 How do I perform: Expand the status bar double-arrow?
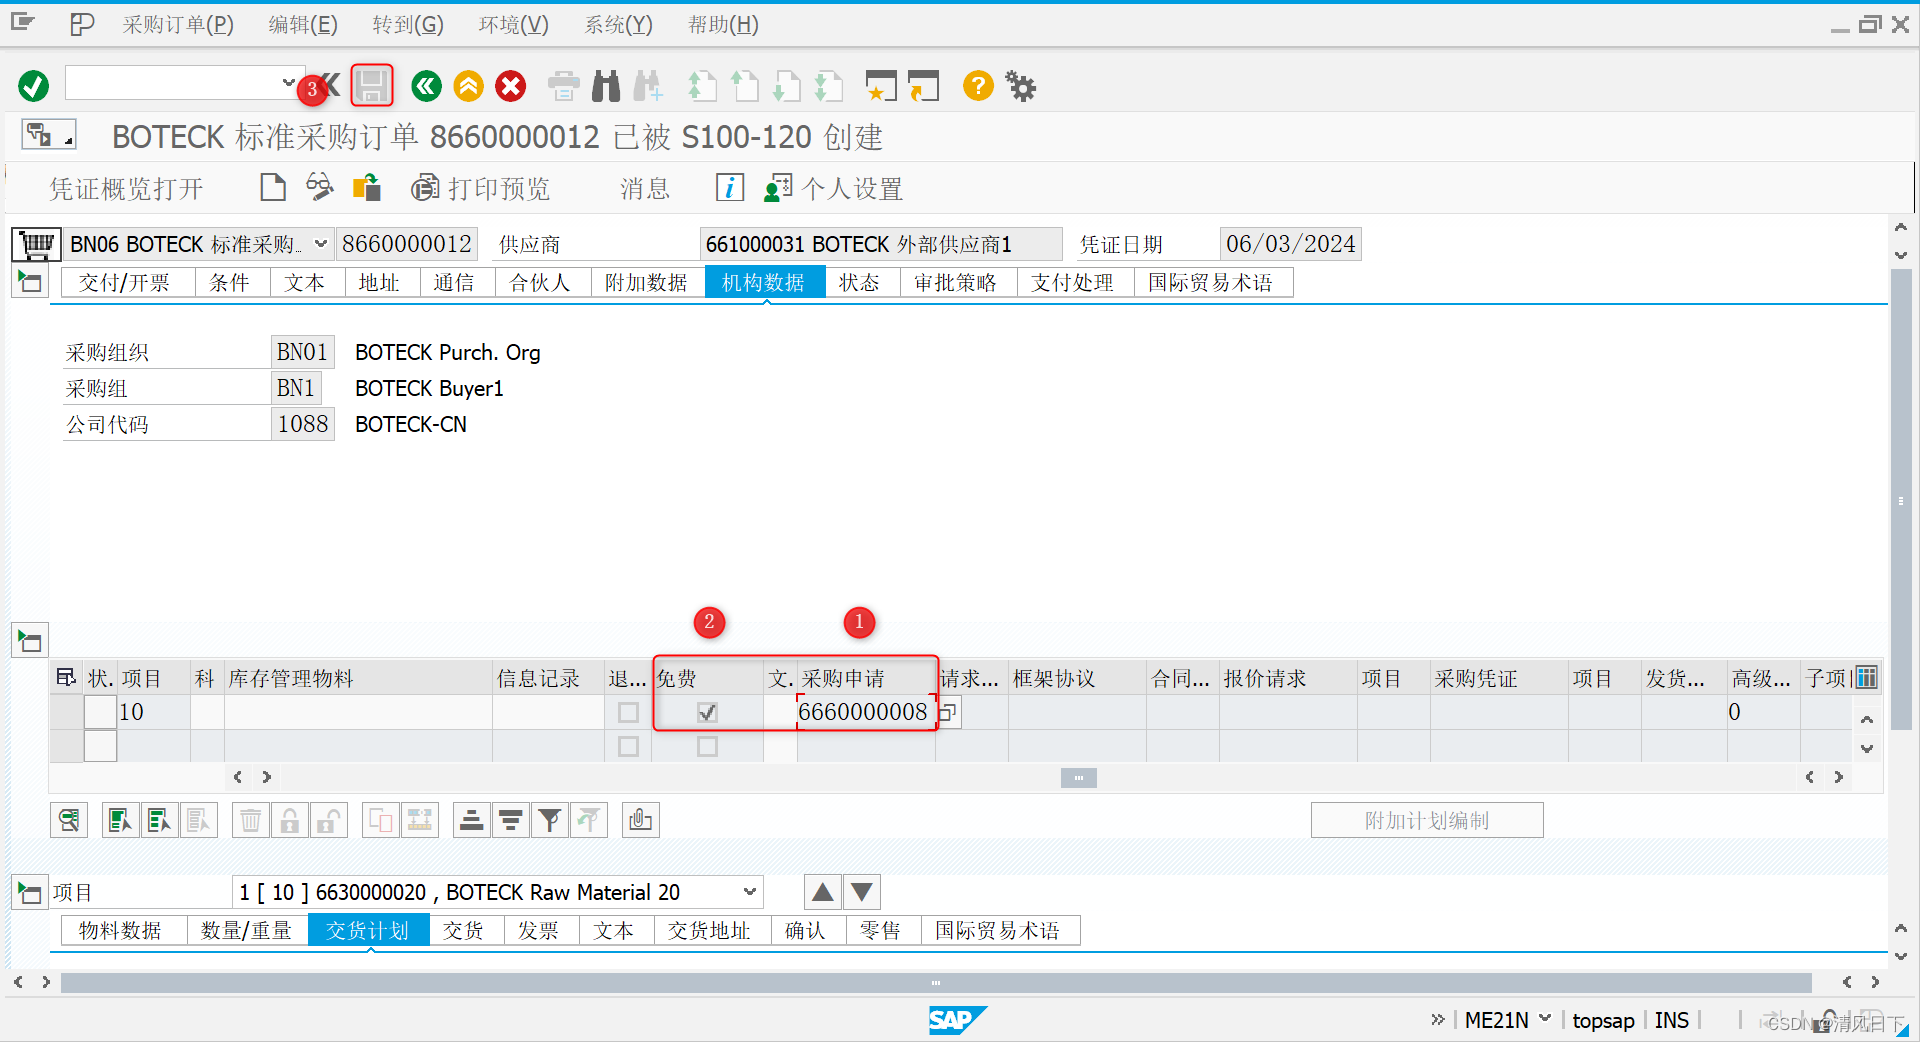point(1438,1019)
